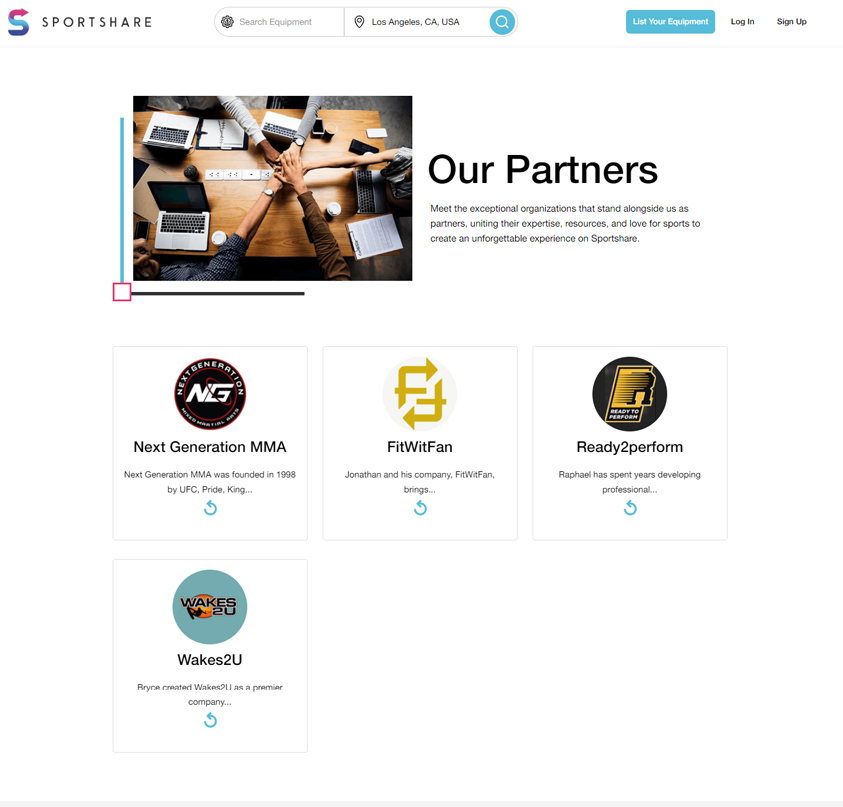843x807 pixels.
Task: Click the List Your Equipment button
Action: point(670,22)
